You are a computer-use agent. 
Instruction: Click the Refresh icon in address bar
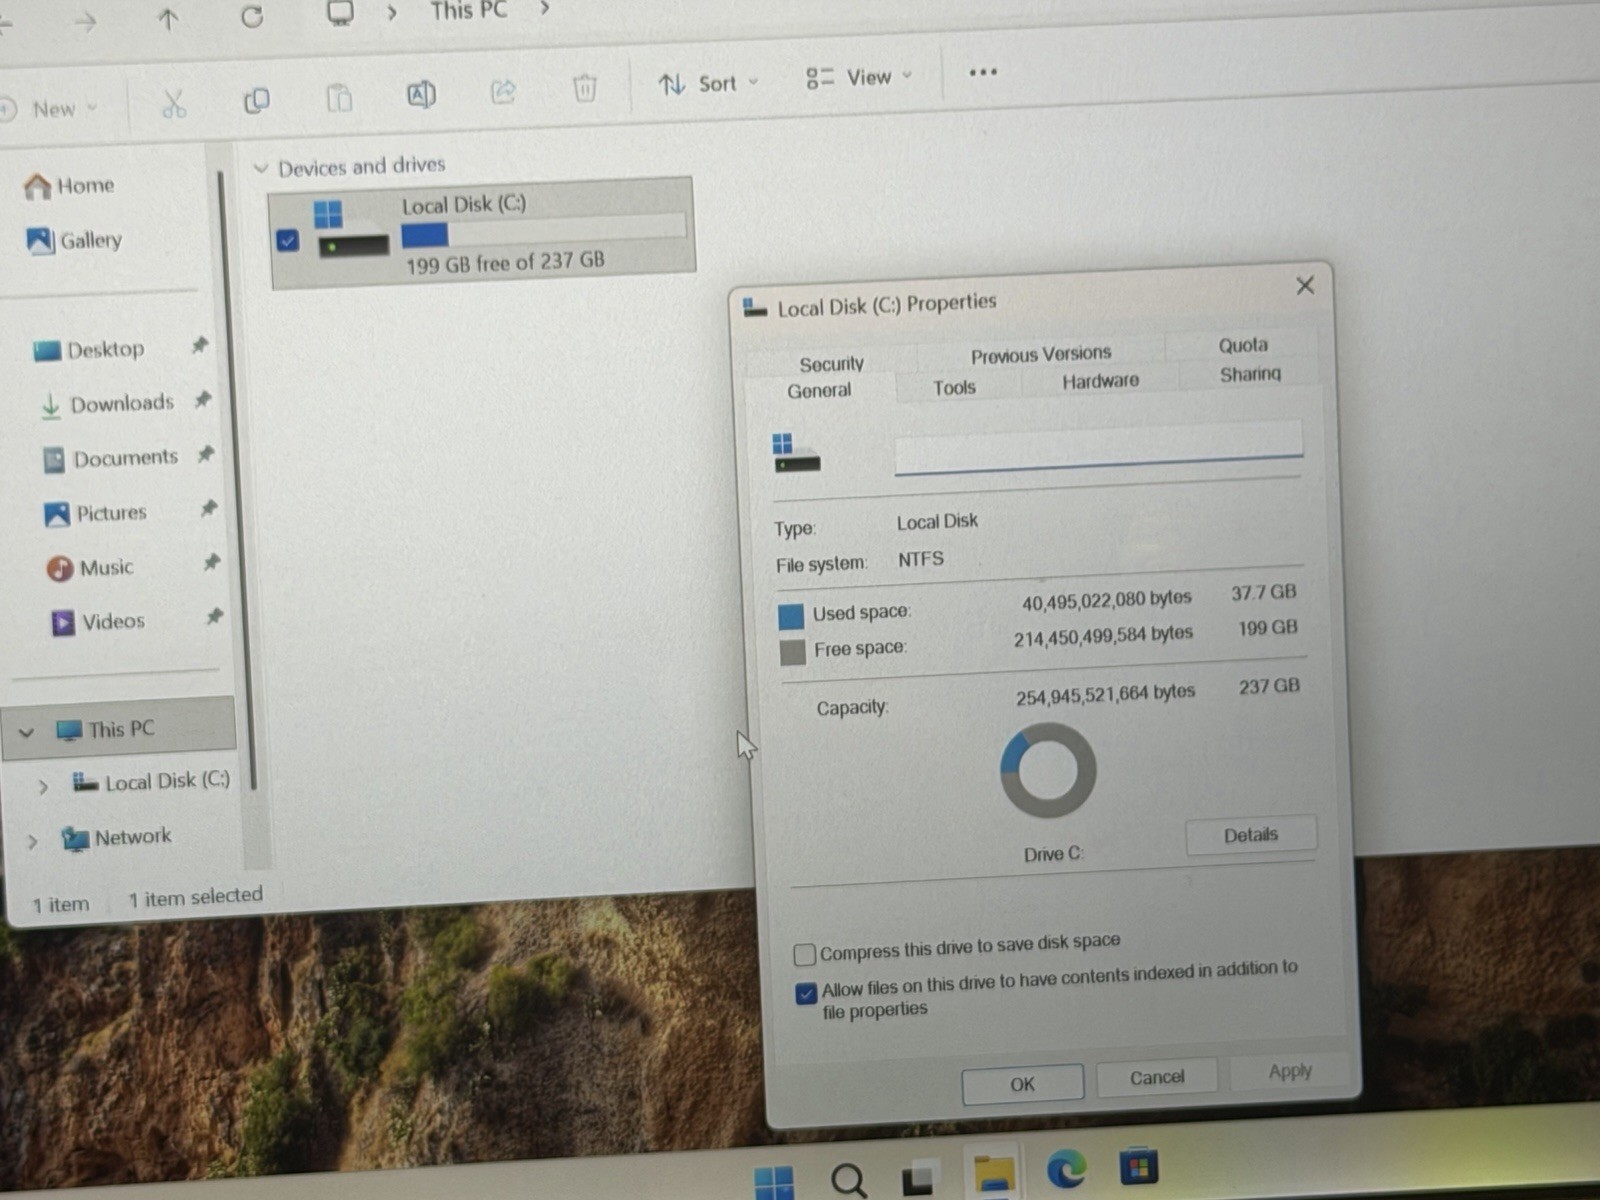point(252,16)
